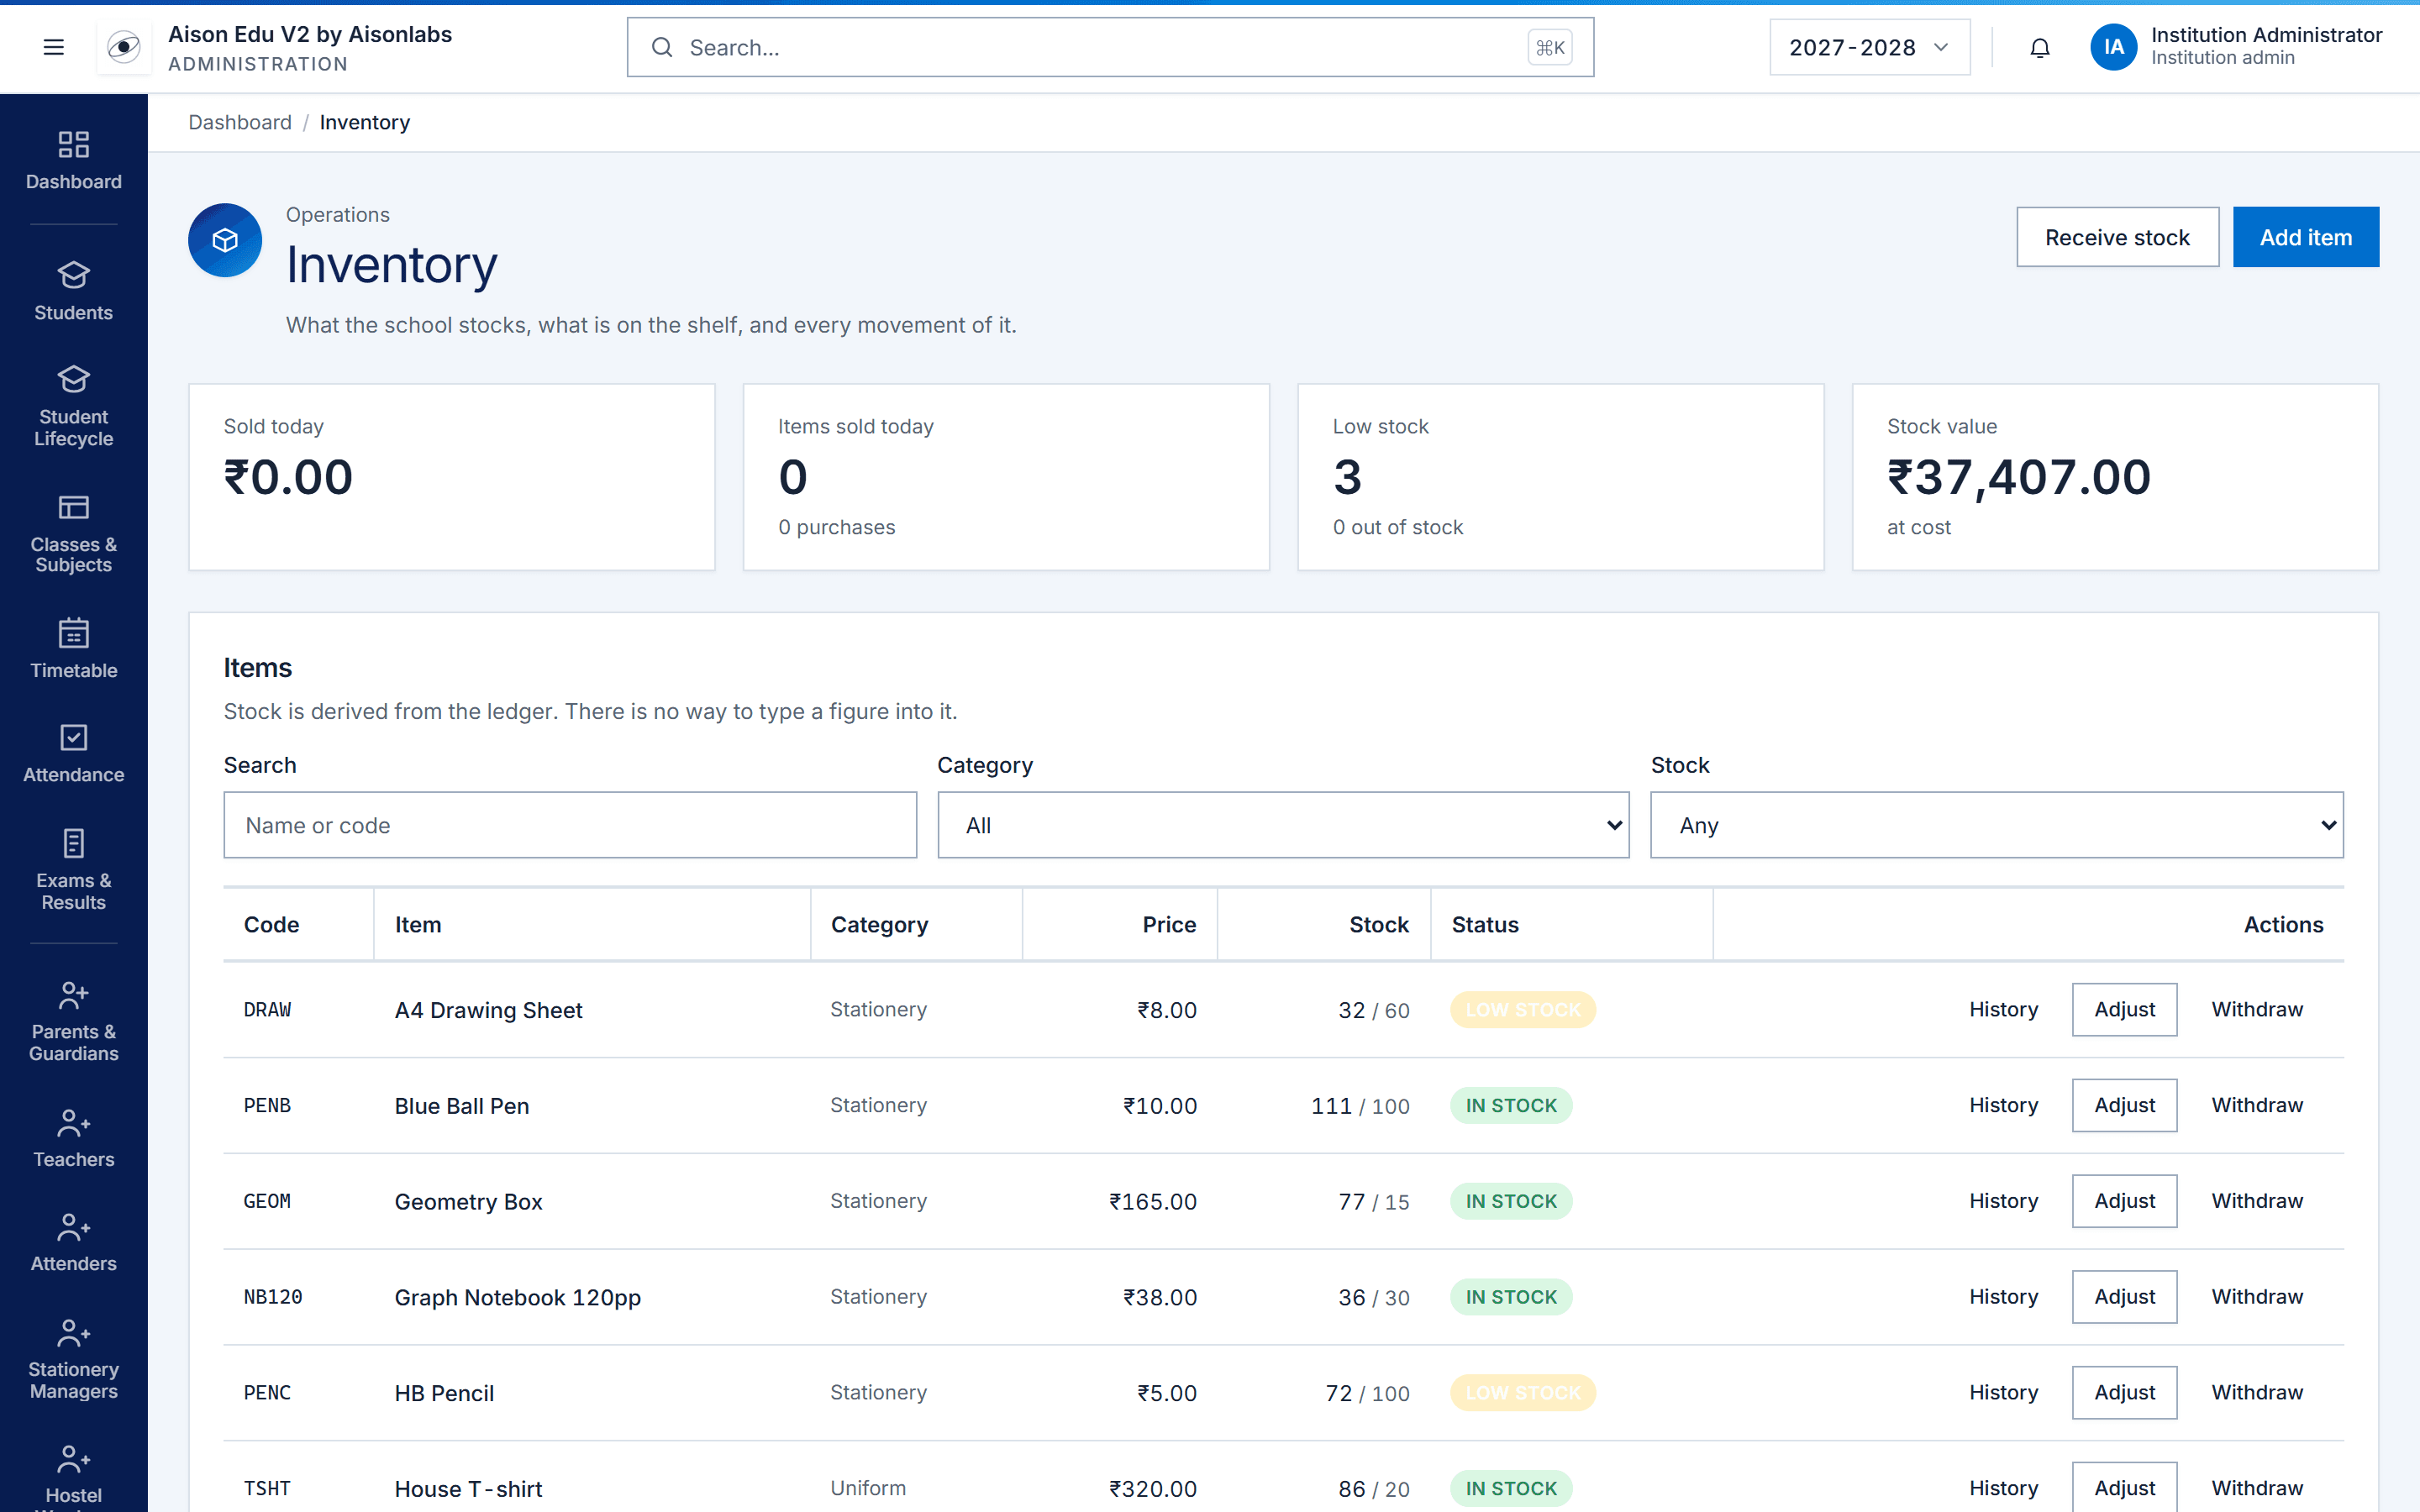Click the Institution Administrator name
The width and height of the screenshot is (2420, 1512).
(2266, 34)
